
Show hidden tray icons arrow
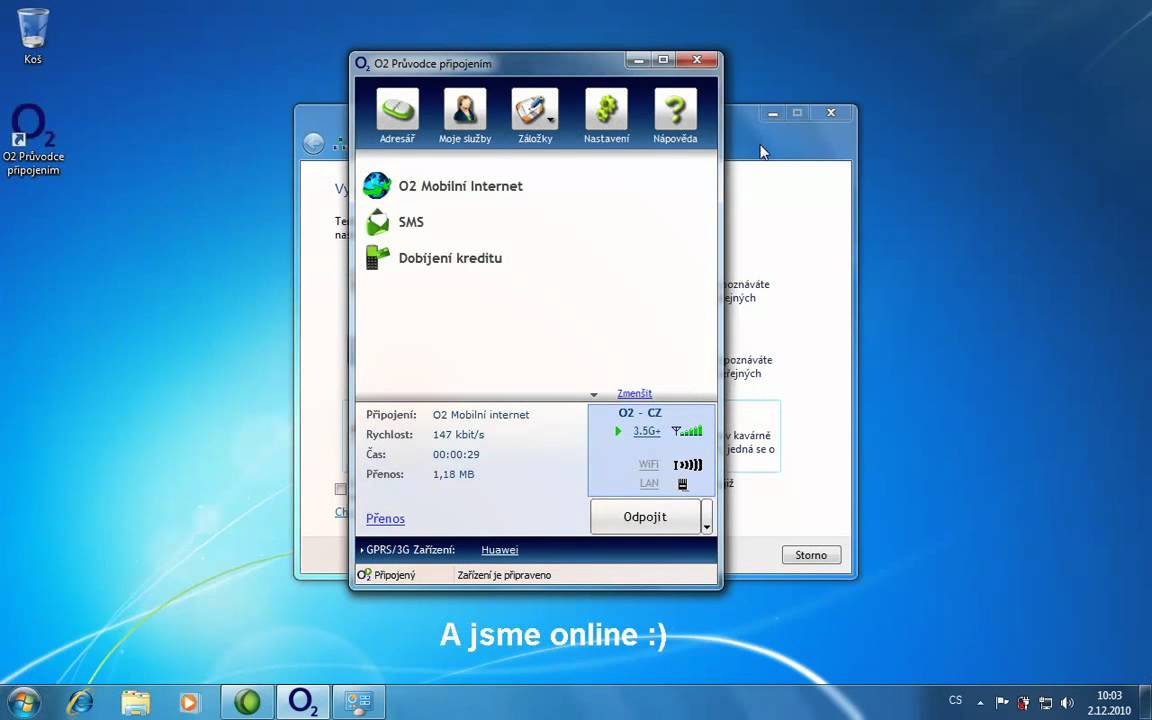click(x=980, y=703)
